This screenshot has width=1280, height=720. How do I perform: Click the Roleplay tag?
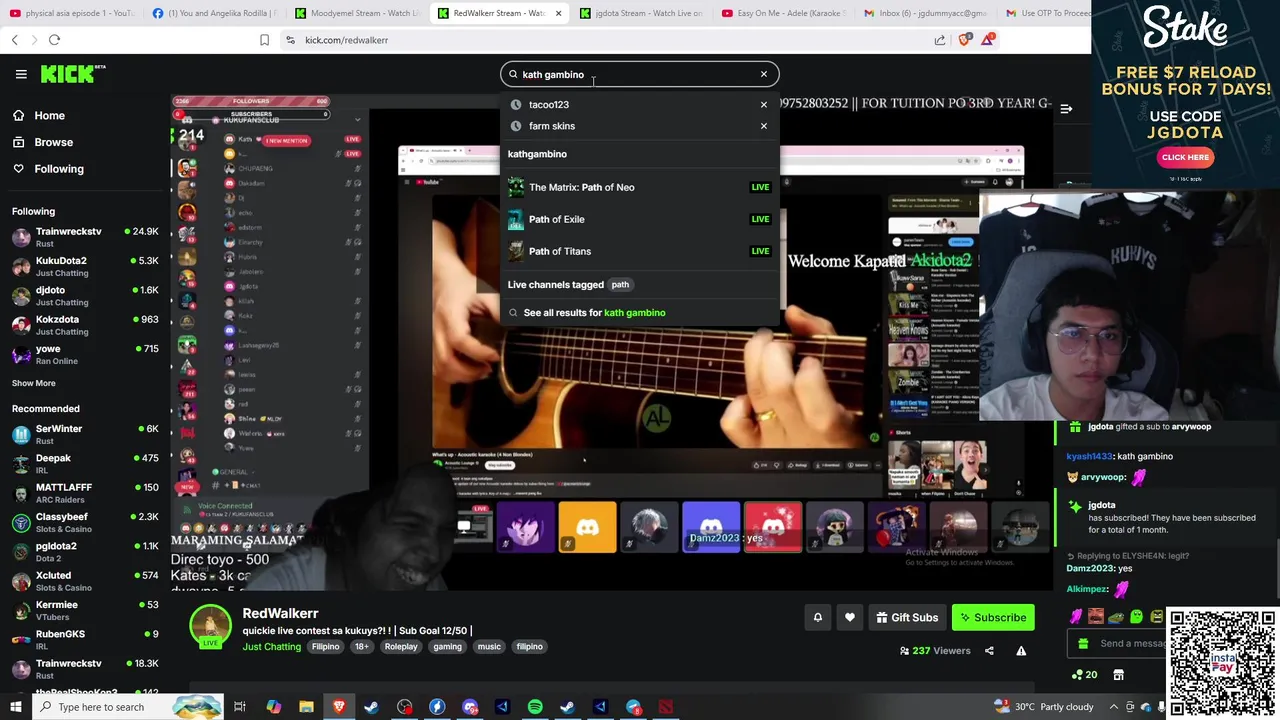401,647
